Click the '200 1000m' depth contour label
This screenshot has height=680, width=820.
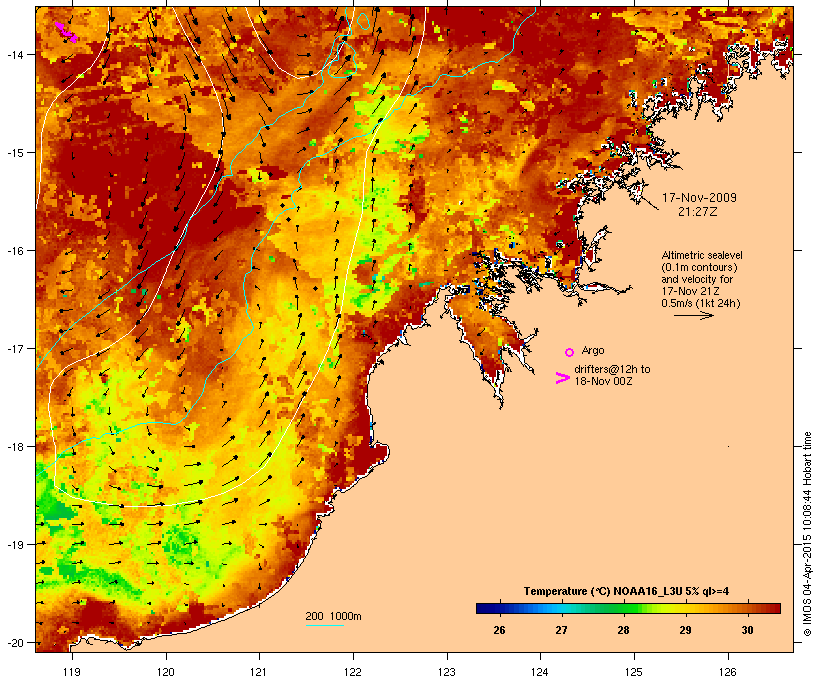(333, 616)
